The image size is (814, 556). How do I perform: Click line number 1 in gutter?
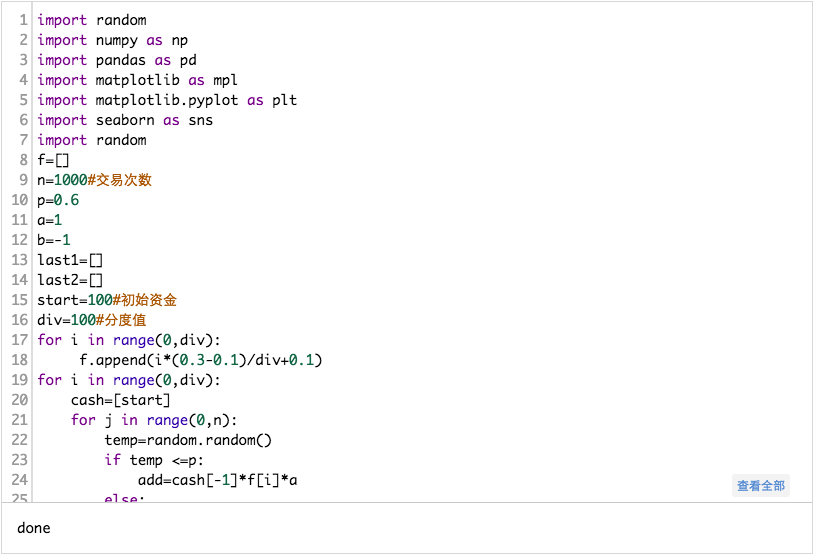[23, 20]
